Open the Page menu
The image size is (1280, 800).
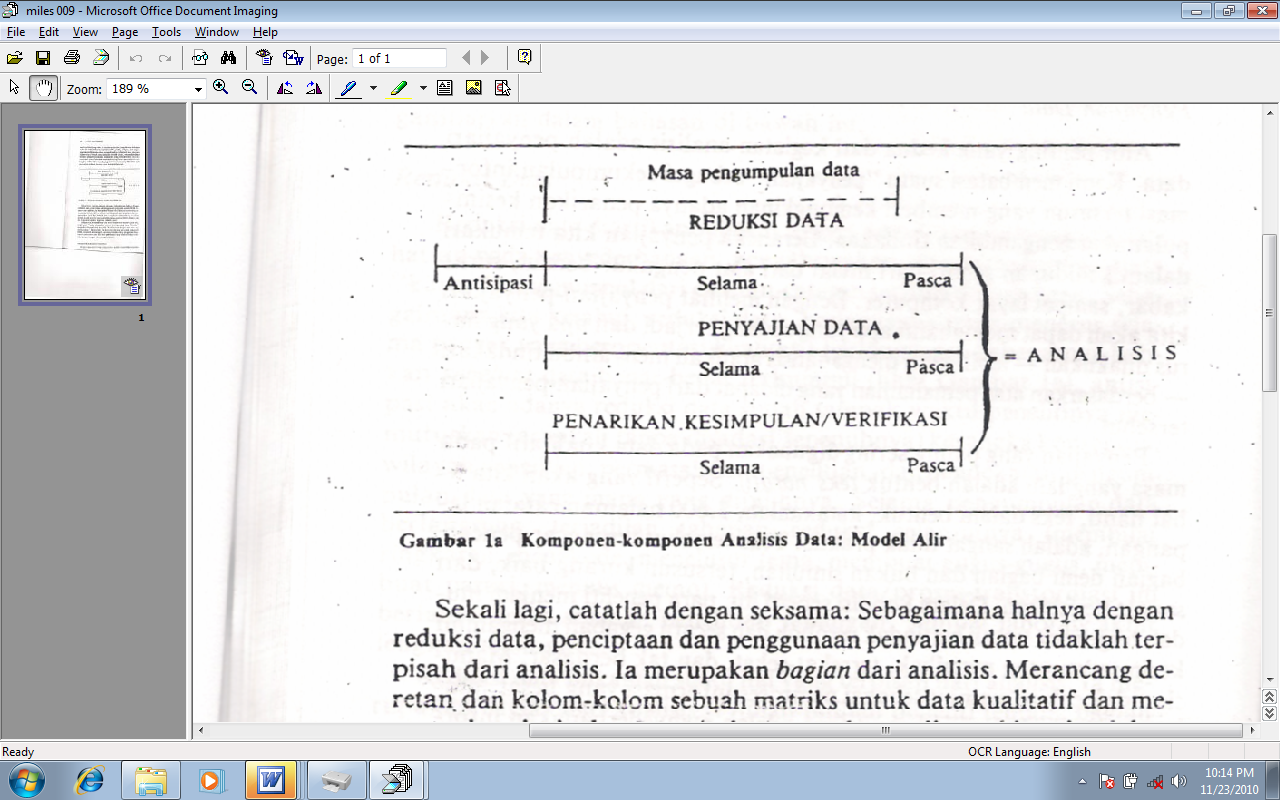point(124,31)
